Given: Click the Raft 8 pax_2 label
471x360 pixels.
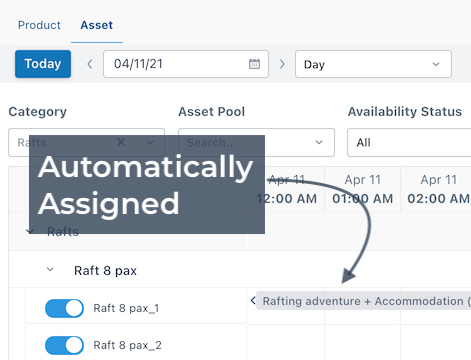Looking at the screenshot, I should (x=127, y=345).
